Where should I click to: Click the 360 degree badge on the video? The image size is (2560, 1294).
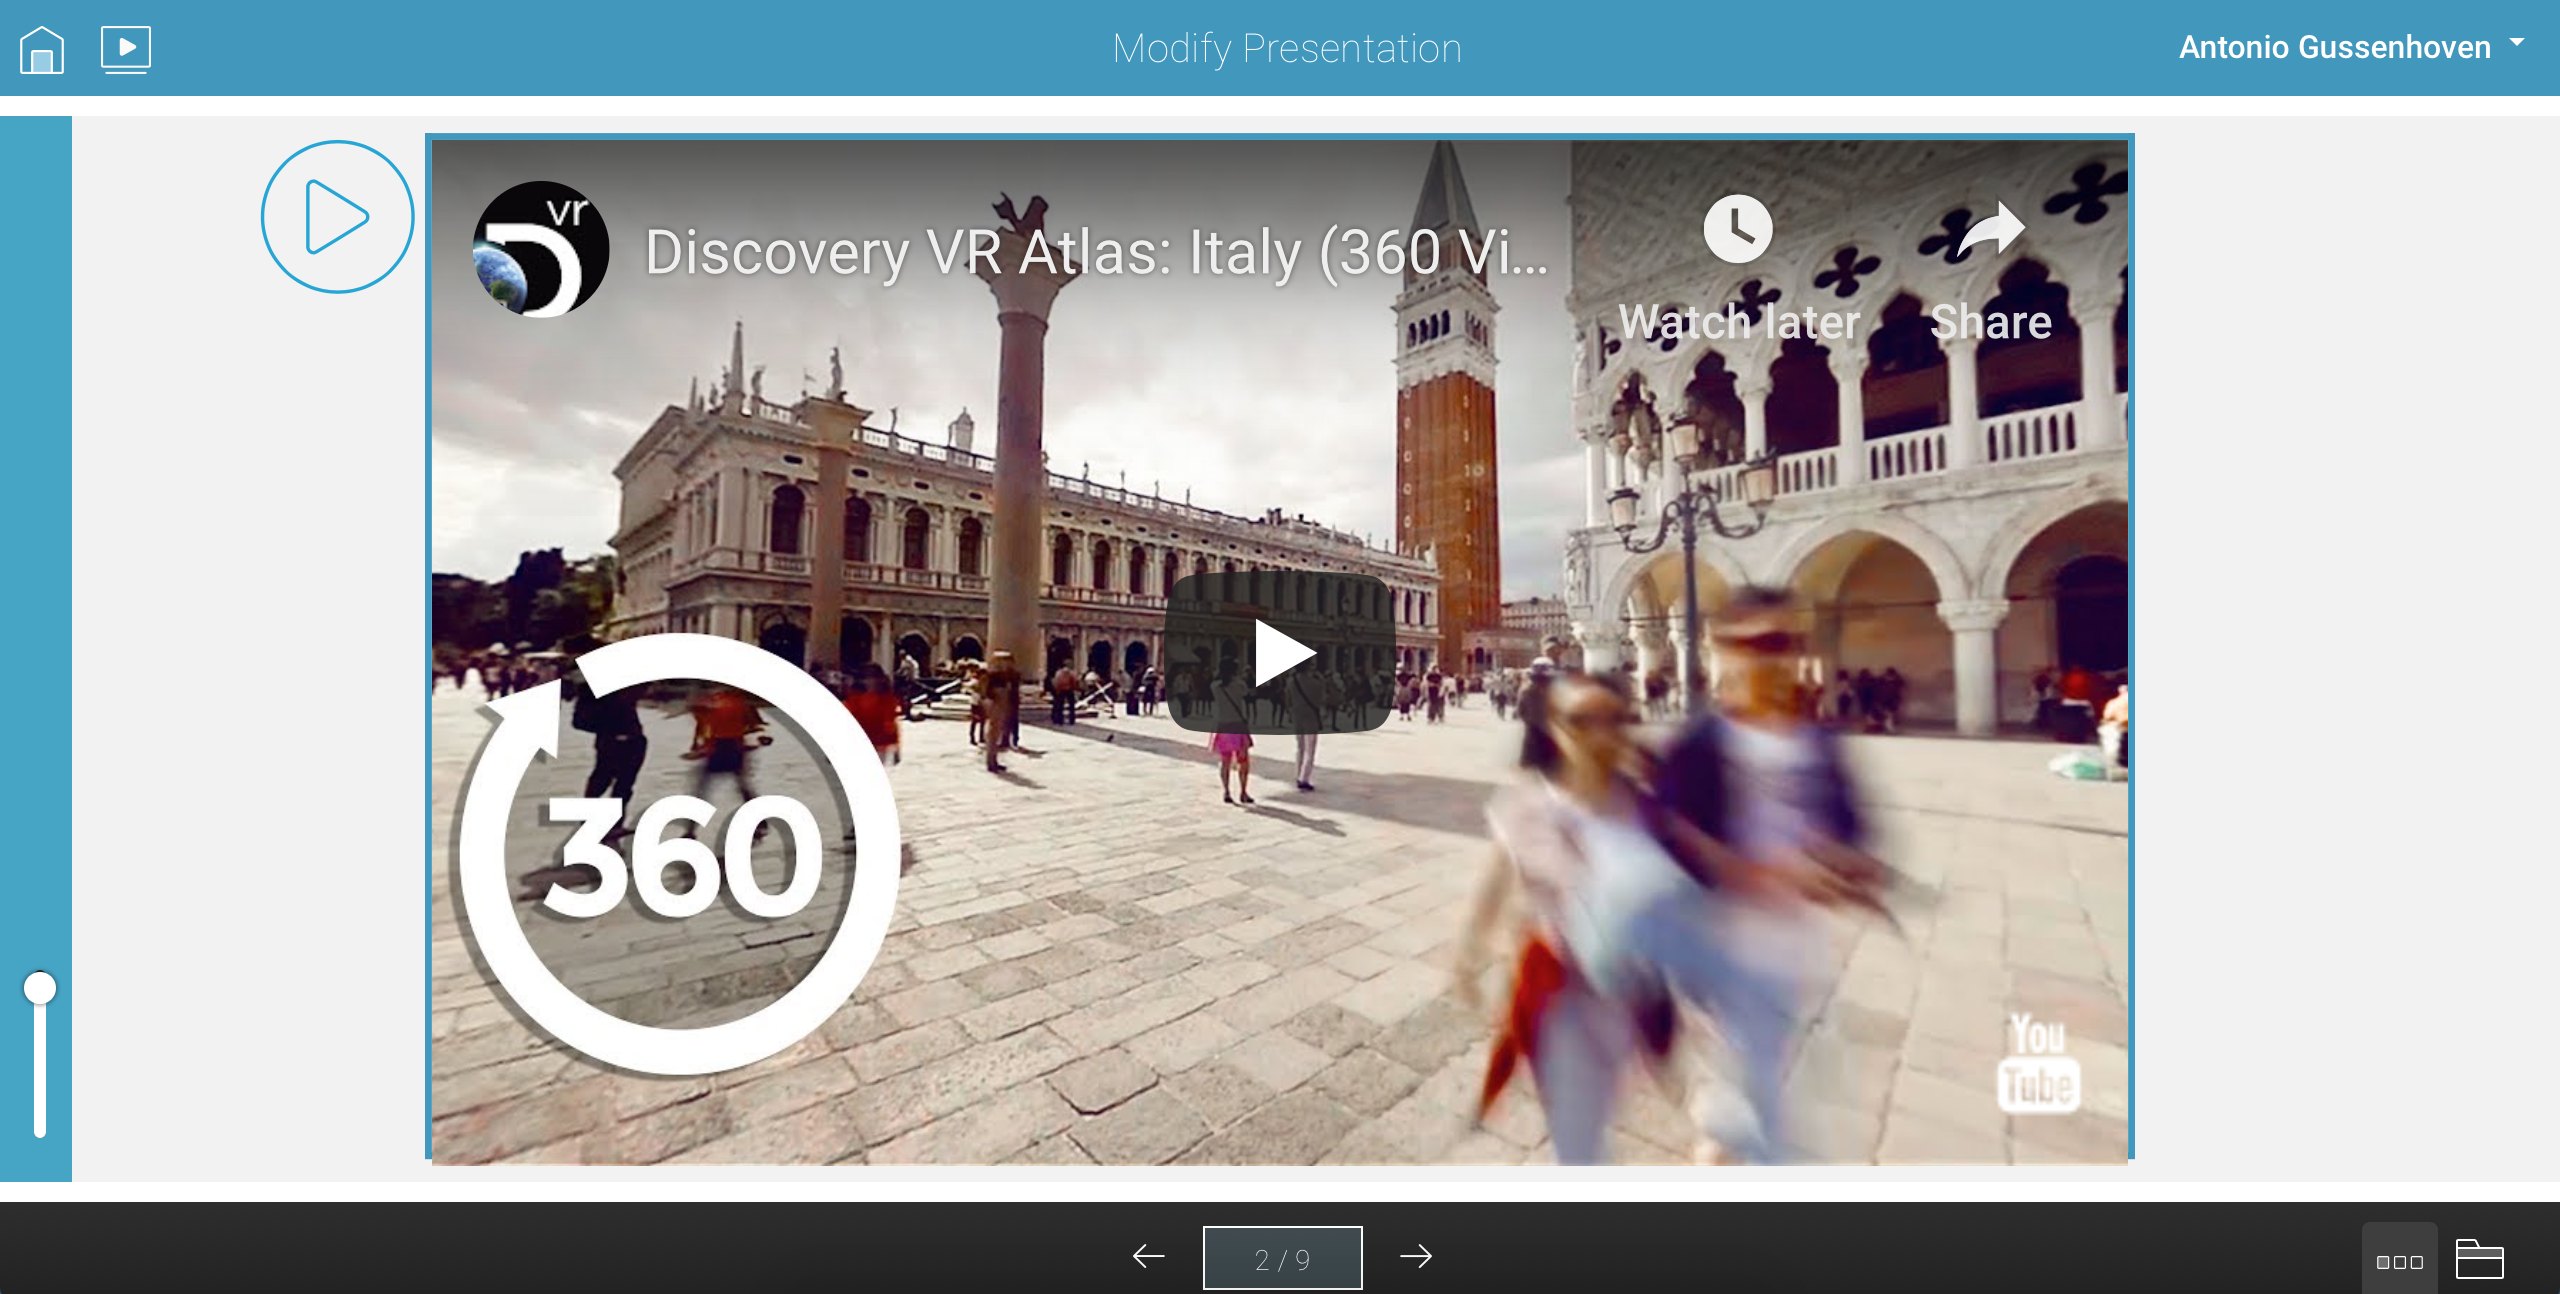click(680, 855)
